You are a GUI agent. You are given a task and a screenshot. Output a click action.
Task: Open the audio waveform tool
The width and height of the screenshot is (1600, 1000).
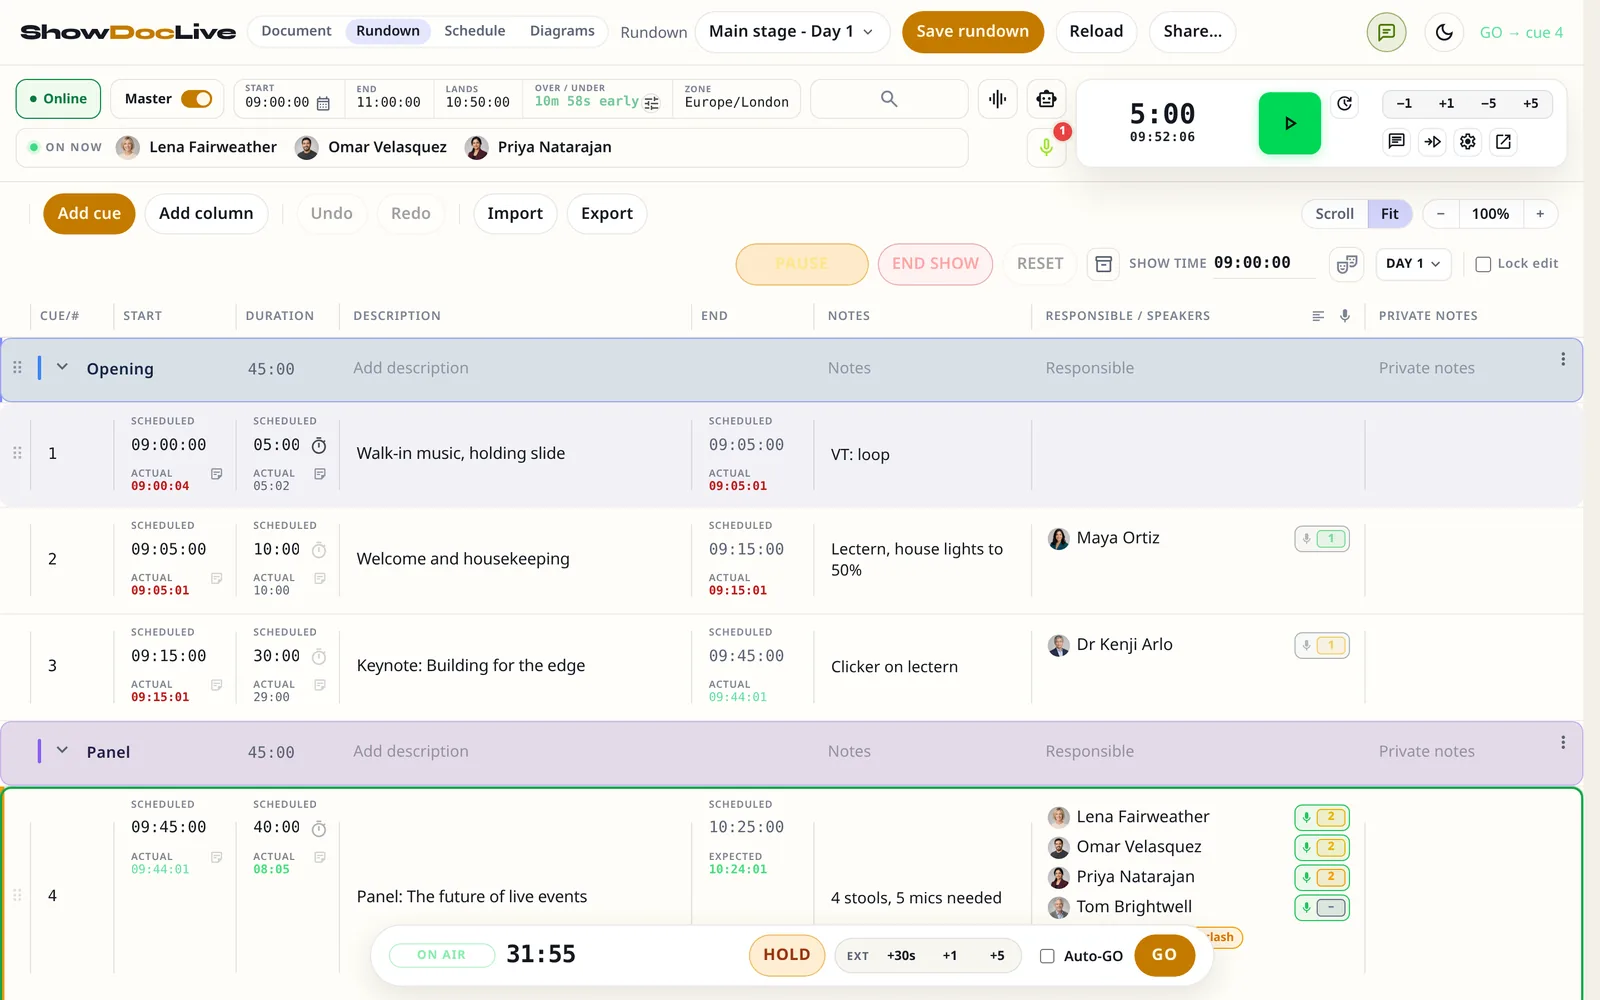[997, 99]
